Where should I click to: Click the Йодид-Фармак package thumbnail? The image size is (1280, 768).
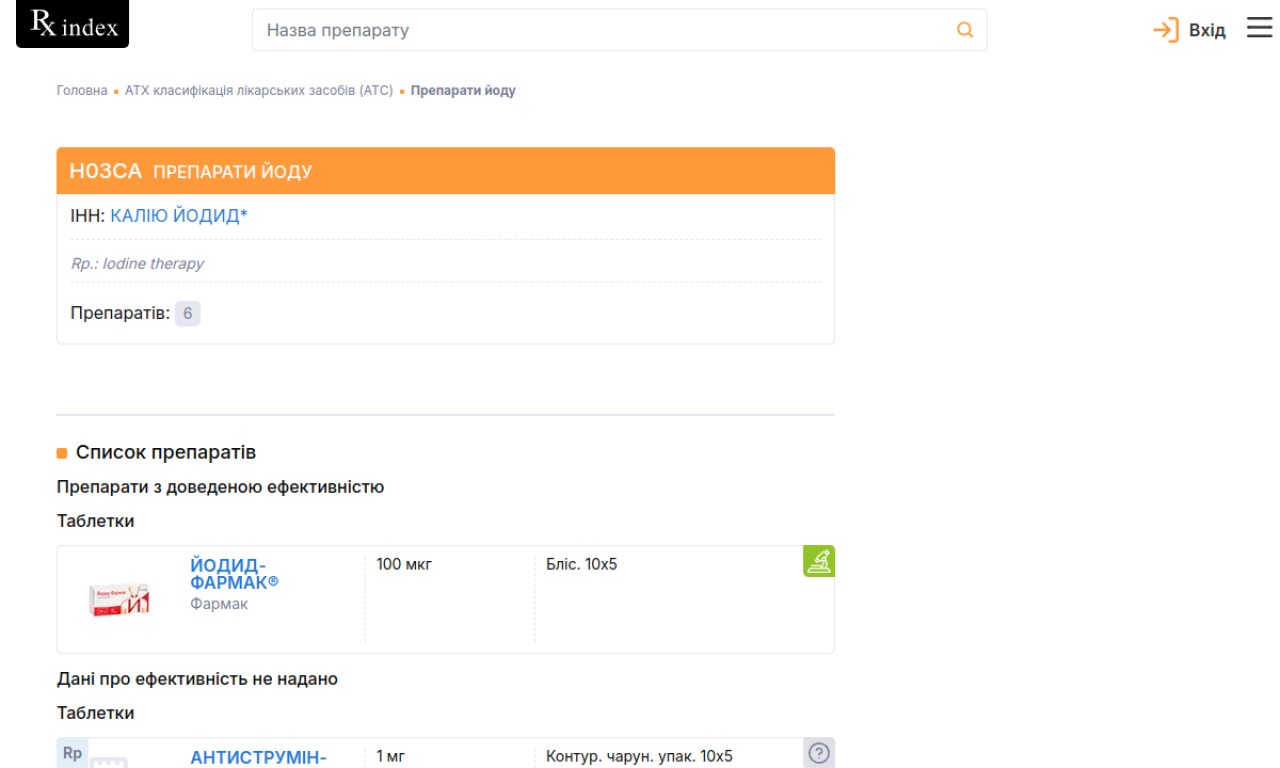(x=119, y=599)
